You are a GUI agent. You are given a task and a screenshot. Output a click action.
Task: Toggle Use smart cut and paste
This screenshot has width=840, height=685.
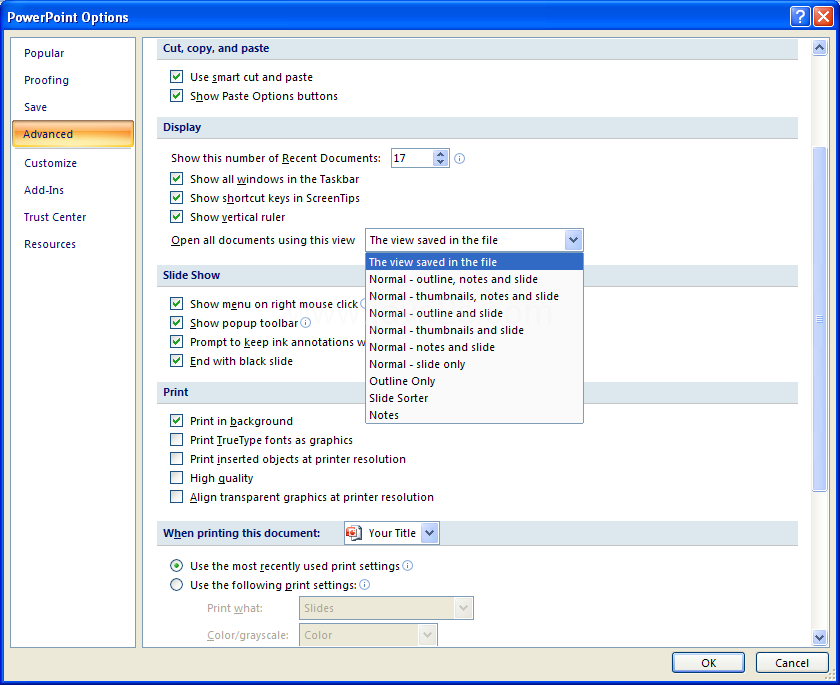click(x=176, y=77)
